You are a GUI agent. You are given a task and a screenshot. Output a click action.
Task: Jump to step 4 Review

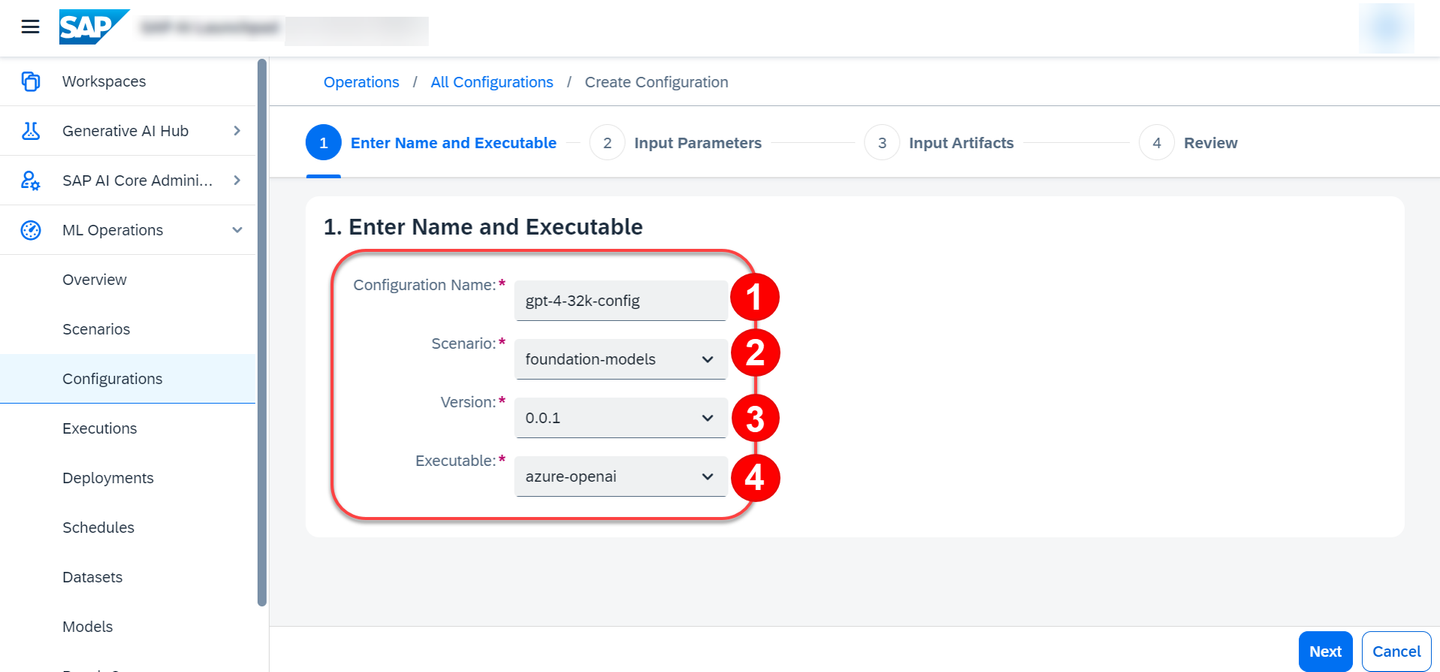[x=1189, y=143]
